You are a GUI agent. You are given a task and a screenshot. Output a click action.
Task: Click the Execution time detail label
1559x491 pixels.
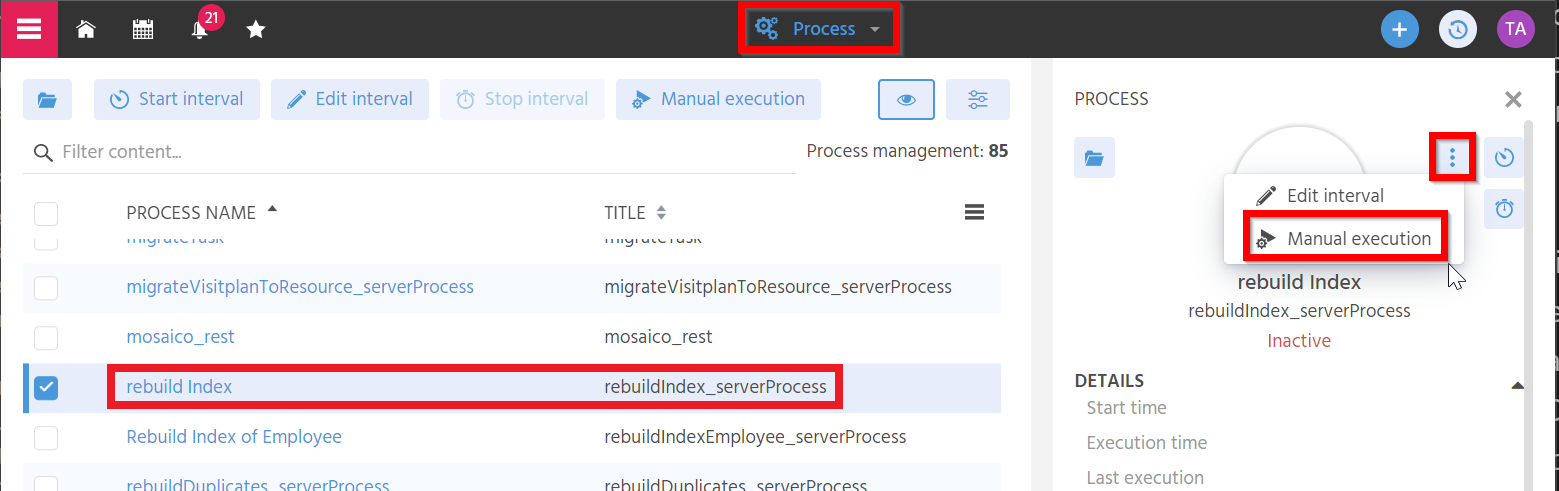1146,443
